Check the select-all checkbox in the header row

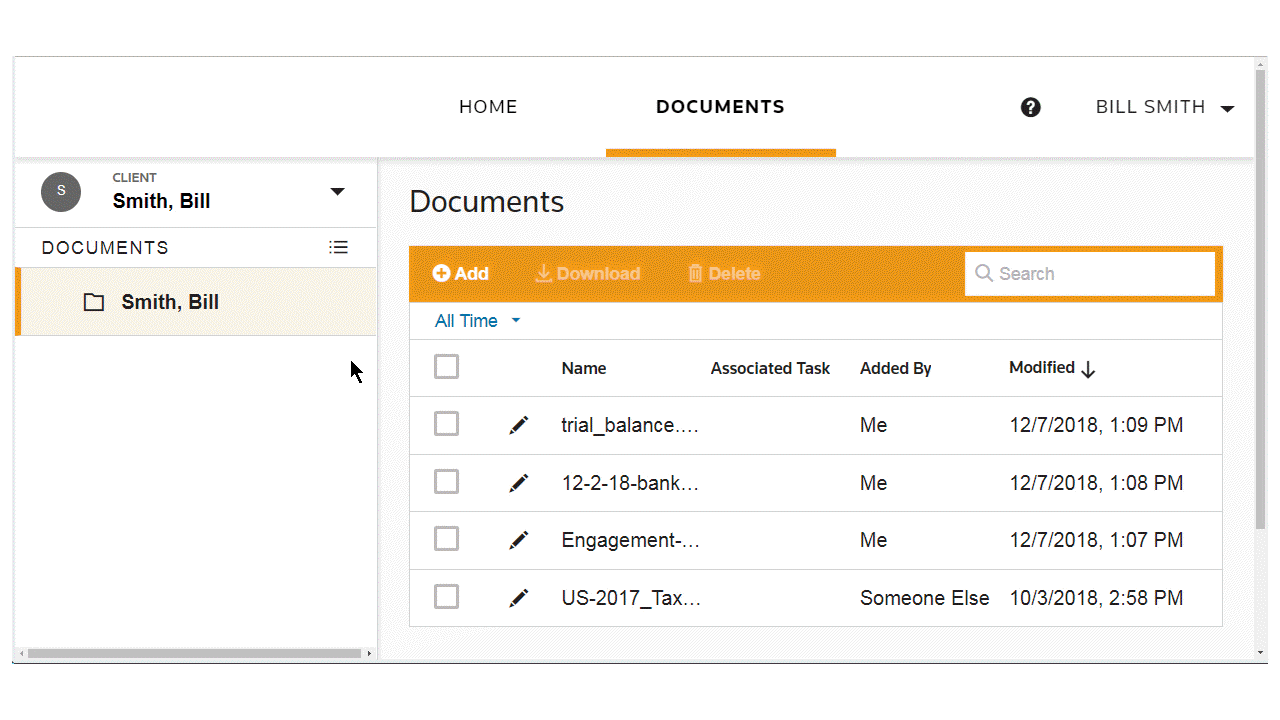point(446,366)
